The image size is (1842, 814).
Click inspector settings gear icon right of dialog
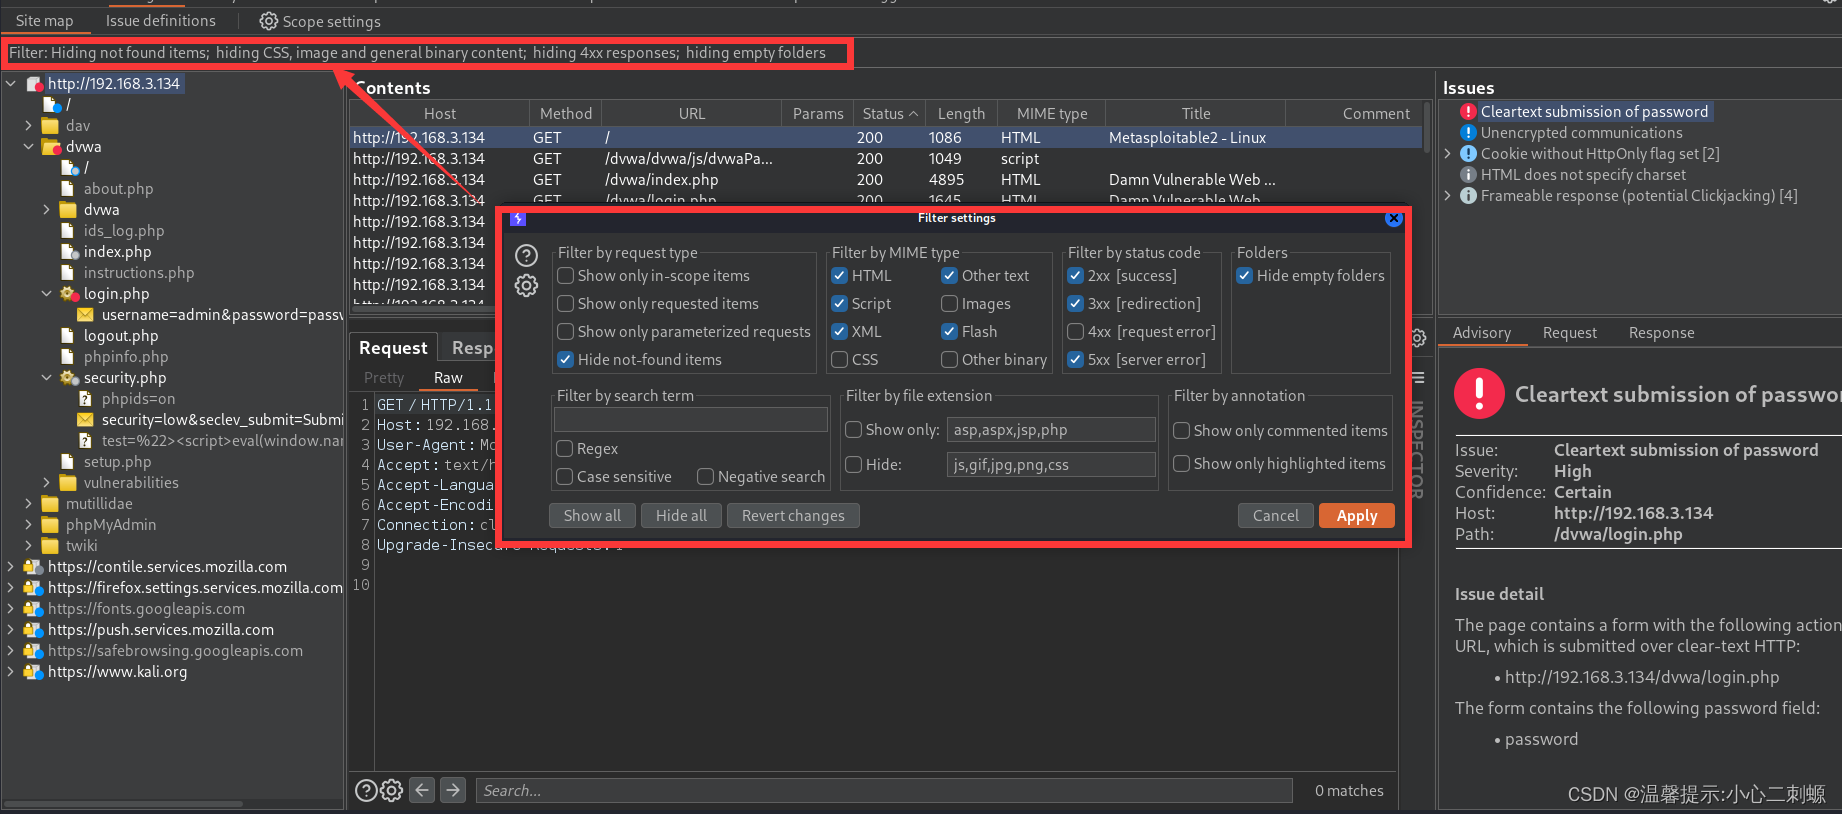(1418, 338)
